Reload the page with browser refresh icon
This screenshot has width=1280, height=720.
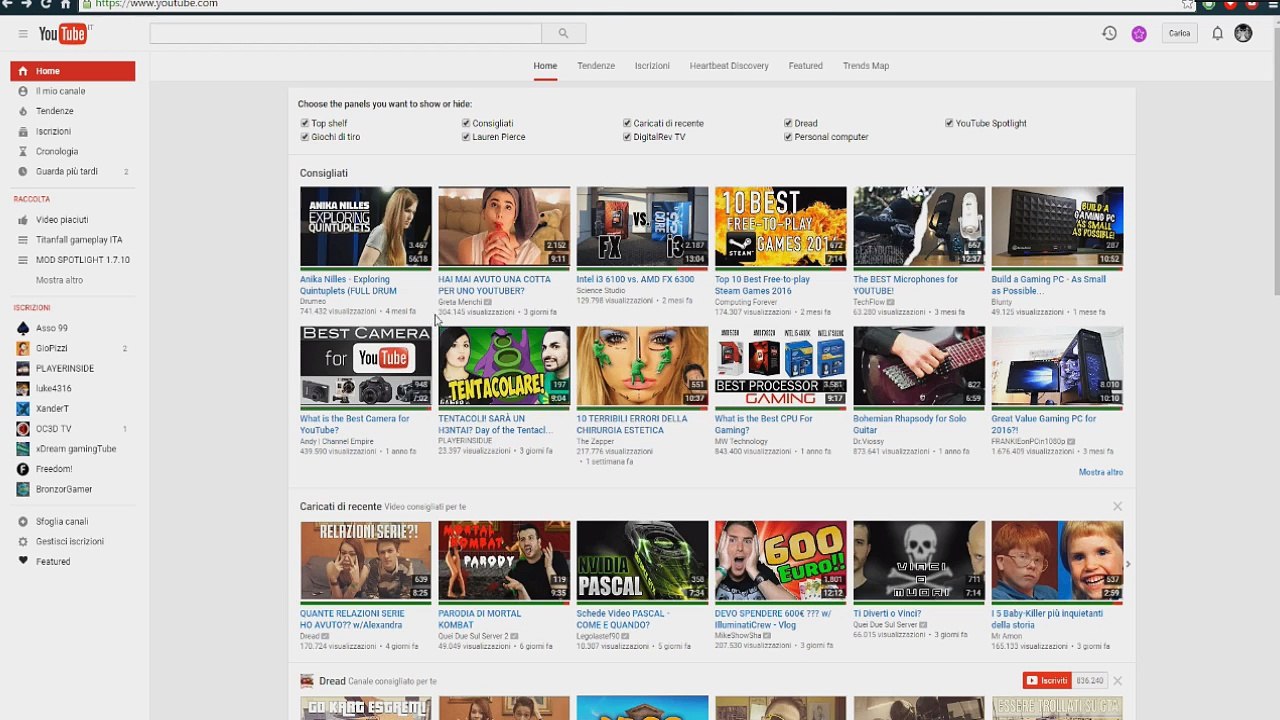click(46, 4)
